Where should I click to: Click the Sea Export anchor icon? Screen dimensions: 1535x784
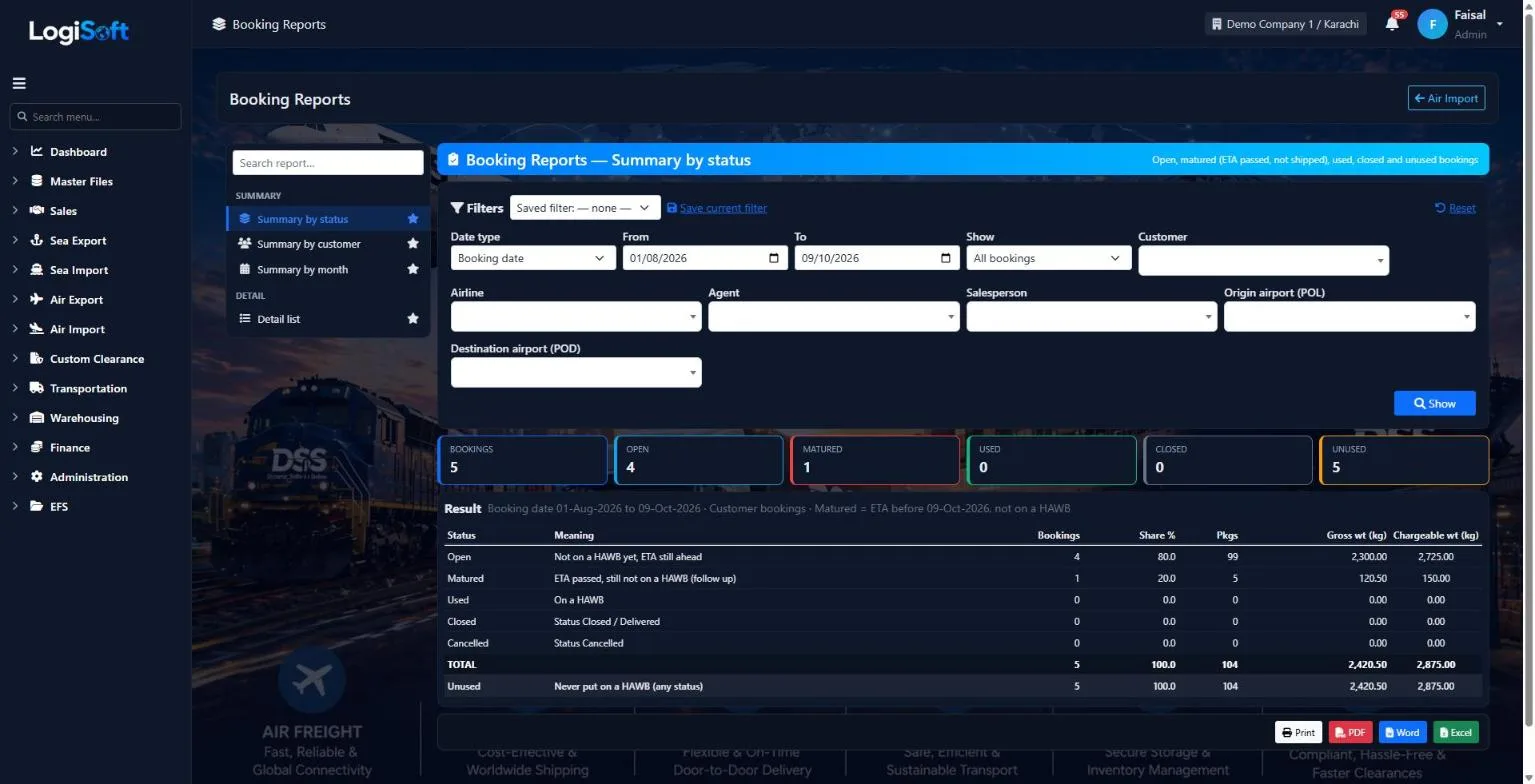(37, 240)
